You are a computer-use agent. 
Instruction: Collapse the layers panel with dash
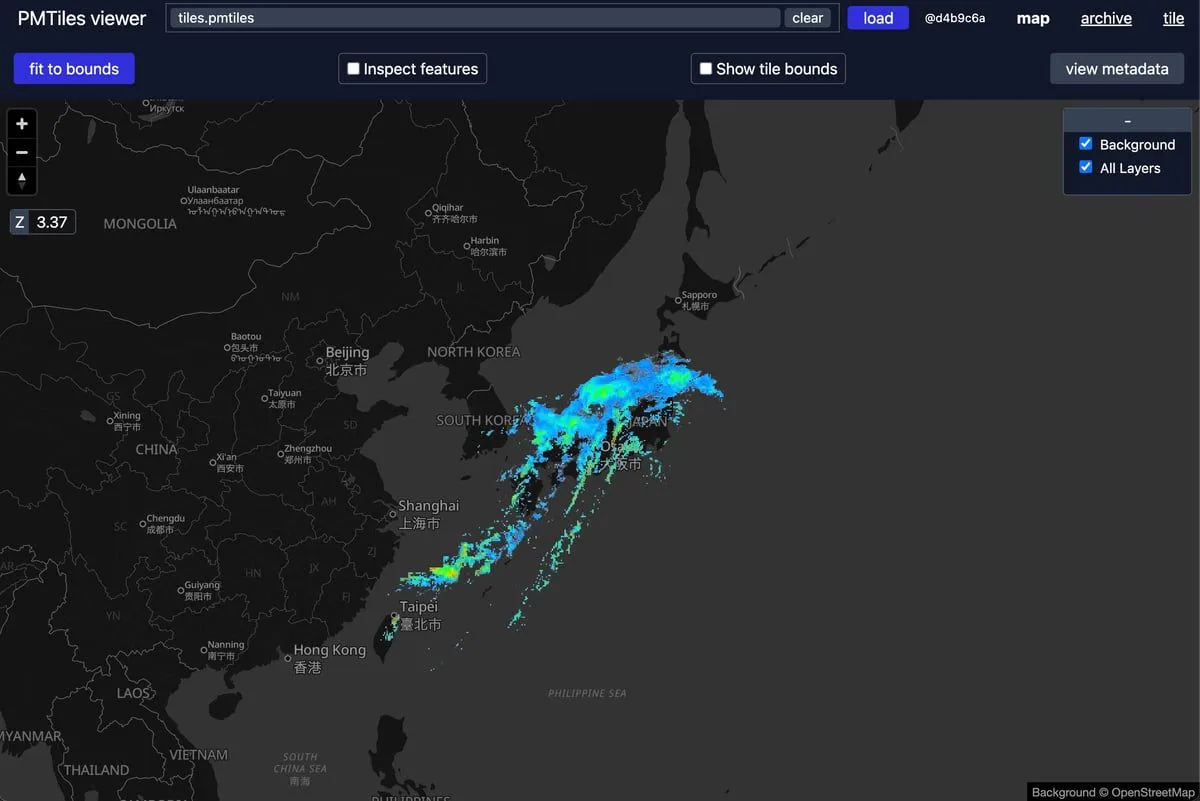pos(1127,120)
